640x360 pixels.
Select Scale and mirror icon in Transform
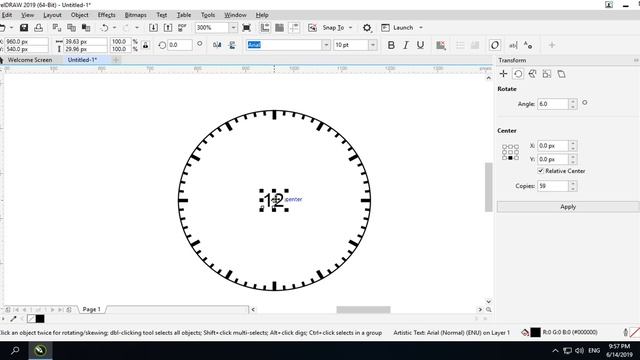pyautogui.click(x=532, y=73)
